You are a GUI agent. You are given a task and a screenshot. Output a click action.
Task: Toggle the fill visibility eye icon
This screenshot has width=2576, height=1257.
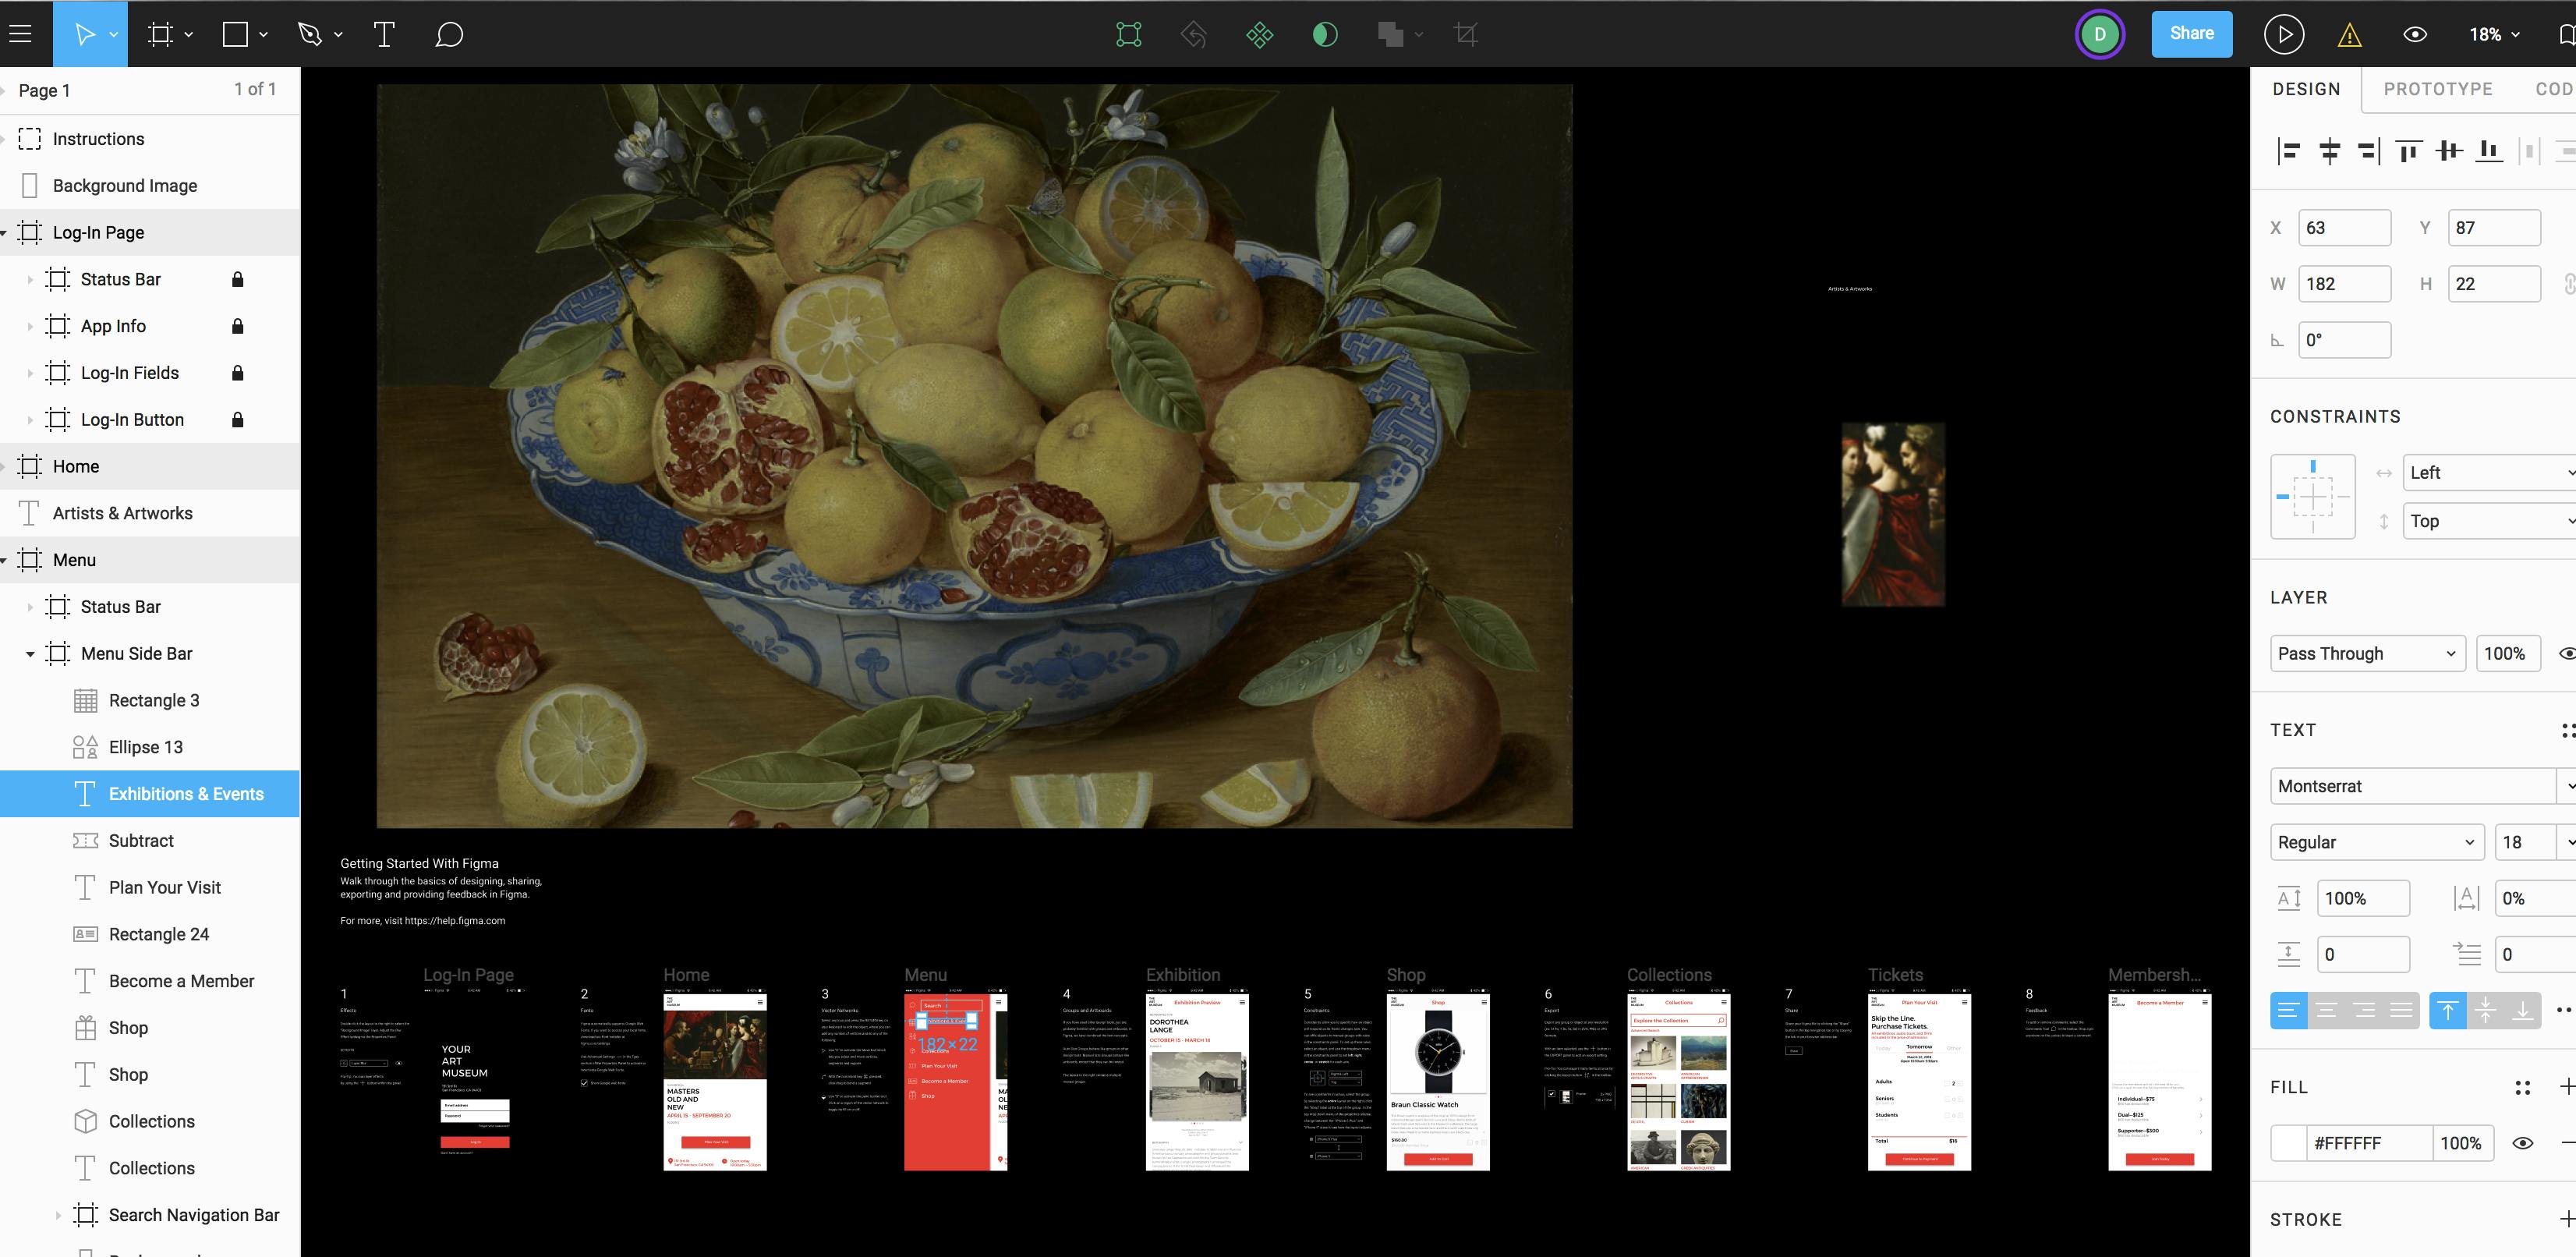(x=2522, y=1143)
